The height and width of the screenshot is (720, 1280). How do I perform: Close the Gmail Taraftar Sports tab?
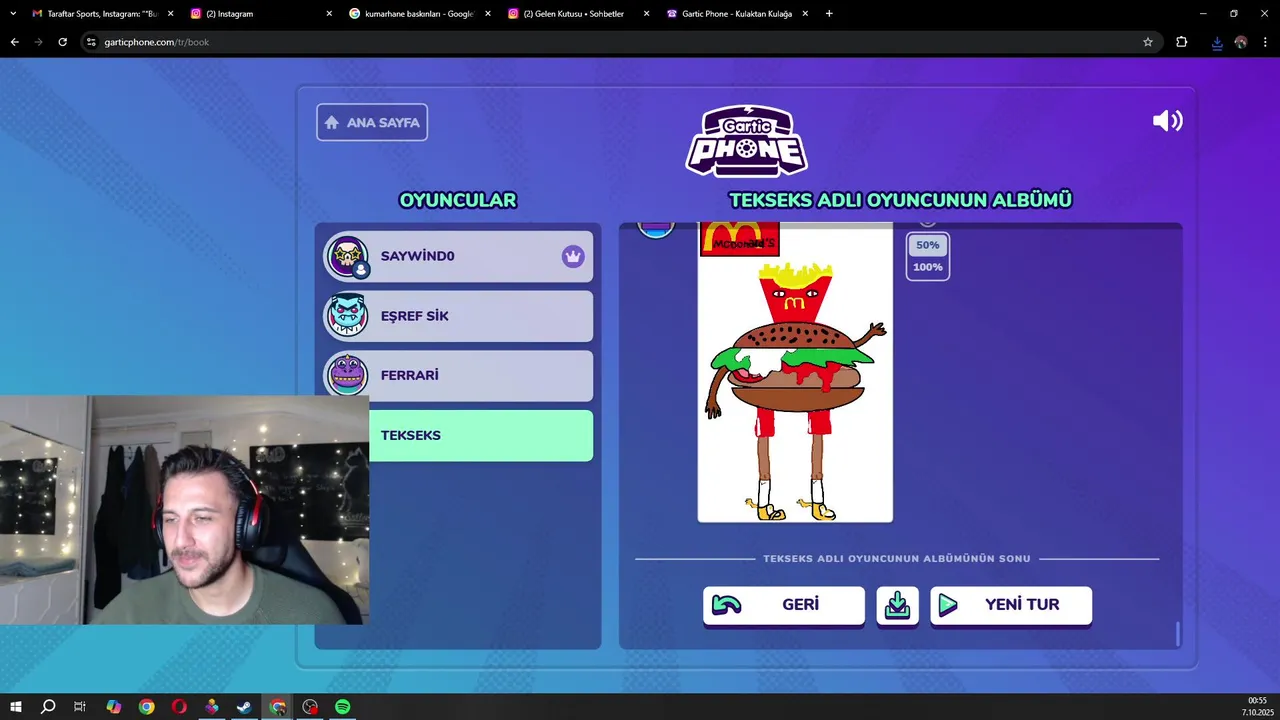170,14
